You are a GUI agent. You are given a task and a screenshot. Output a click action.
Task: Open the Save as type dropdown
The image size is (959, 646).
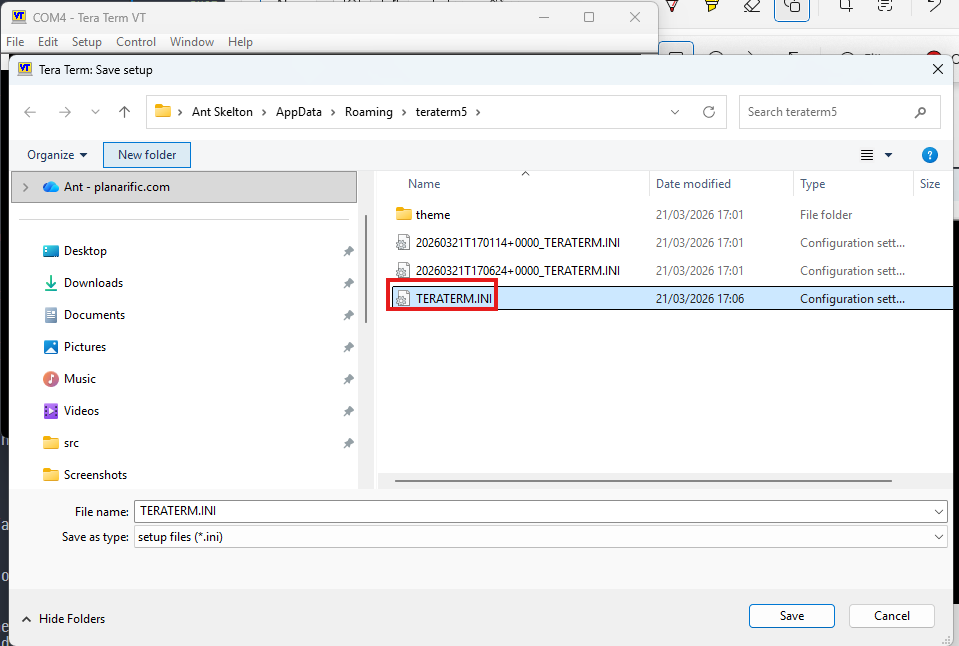[x=938, y=537]
